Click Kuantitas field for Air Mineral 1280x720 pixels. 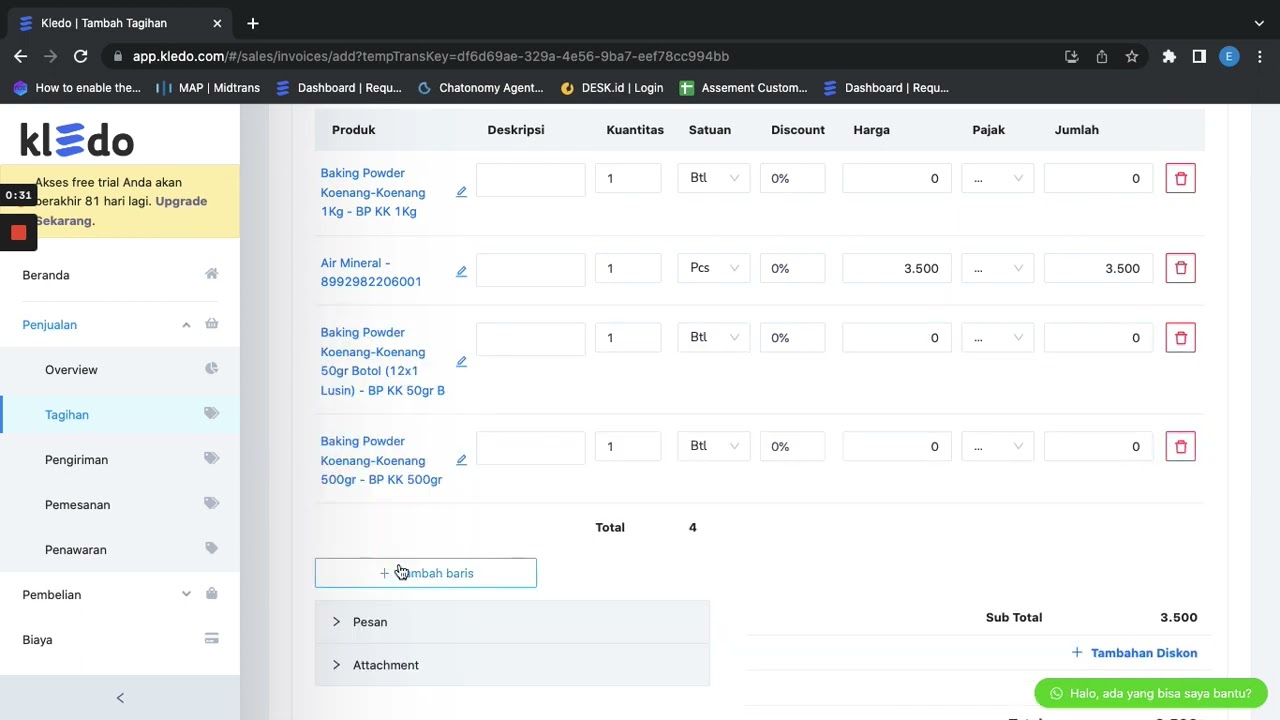click(x=628, y=268)
